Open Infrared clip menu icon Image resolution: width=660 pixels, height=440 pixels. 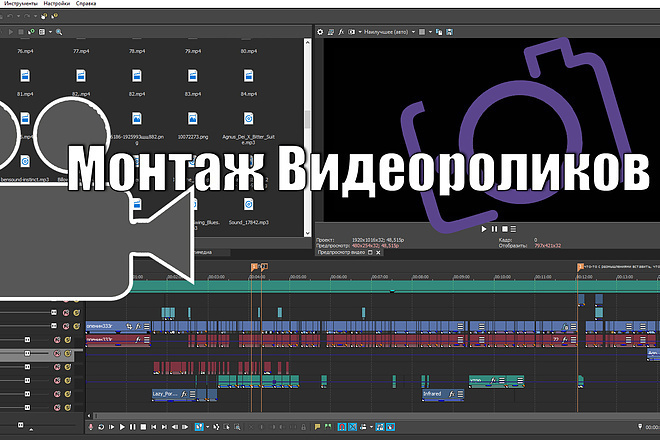(460, 394)
